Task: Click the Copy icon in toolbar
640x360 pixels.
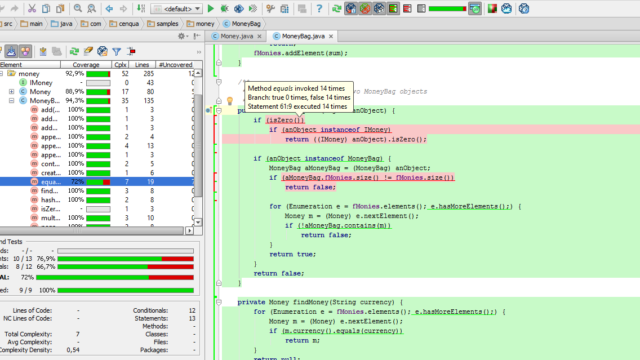Action: click(x=46, y=9)
